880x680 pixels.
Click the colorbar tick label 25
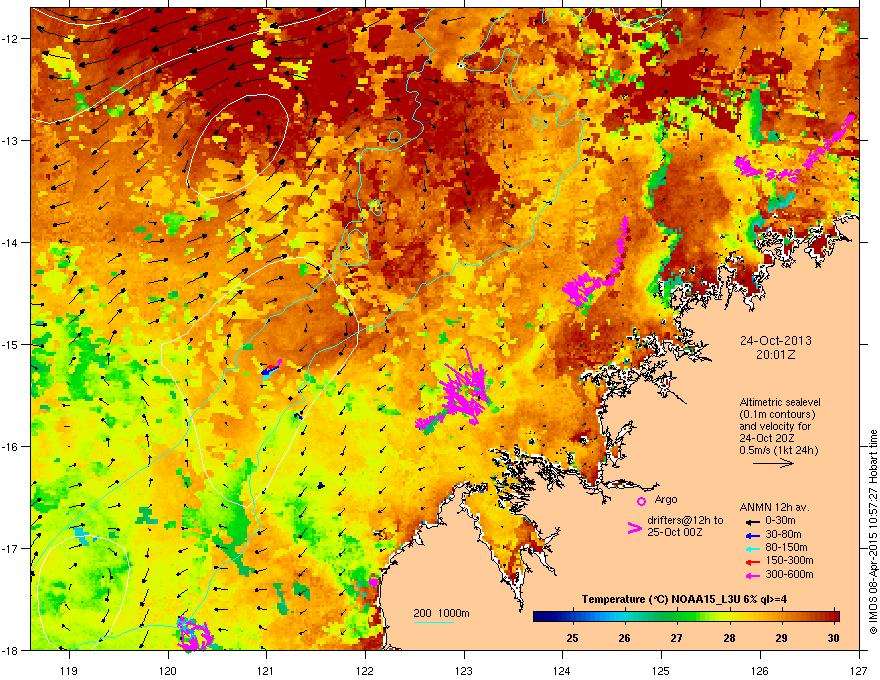(x=572, y=638)
